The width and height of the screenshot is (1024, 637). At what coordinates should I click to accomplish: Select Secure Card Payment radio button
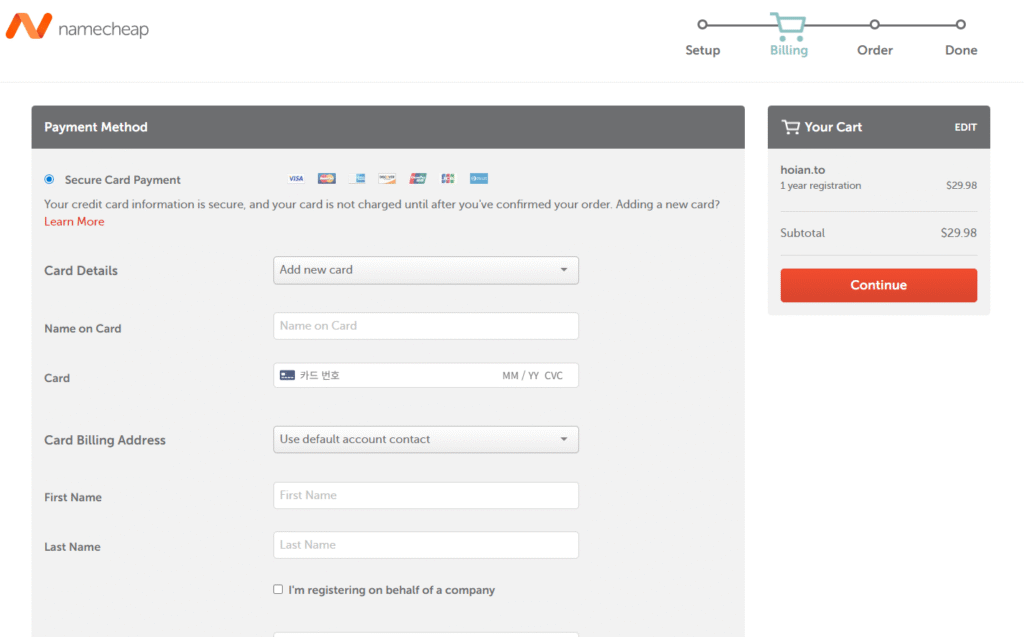(49, 179)
